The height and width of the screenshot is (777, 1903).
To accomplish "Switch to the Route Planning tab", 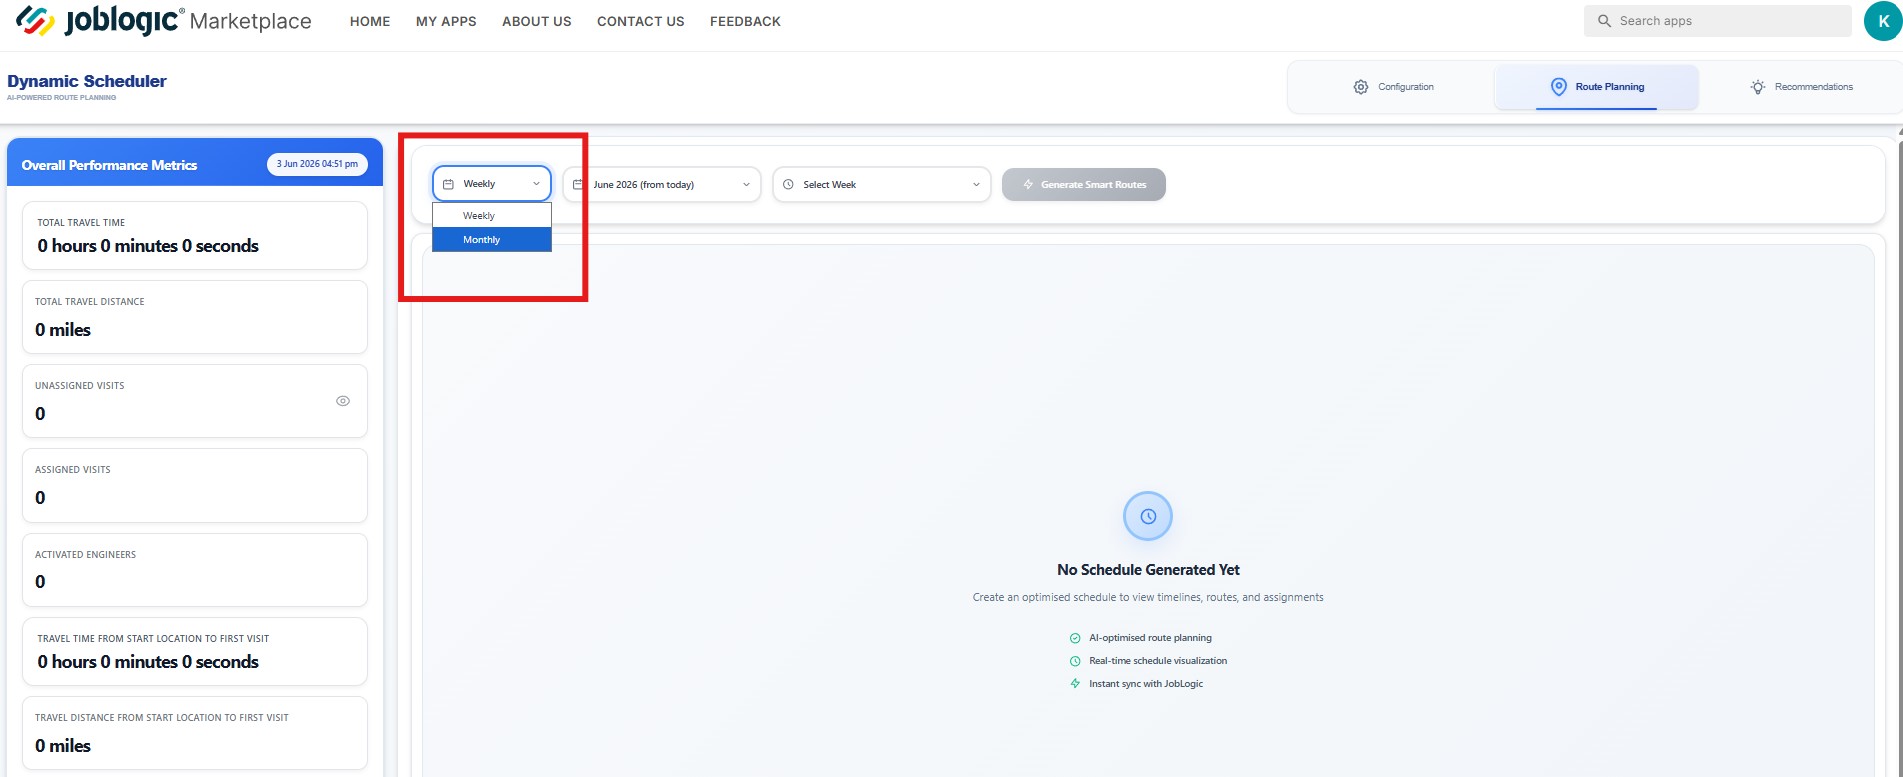I will [1596, 87].
